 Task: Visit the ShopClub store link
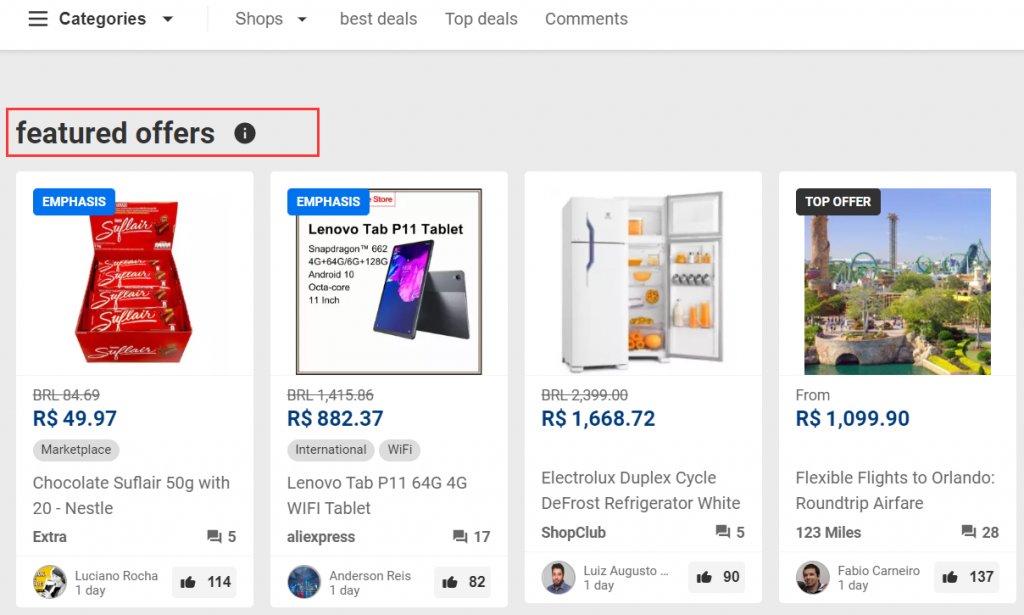coord(573,533)
